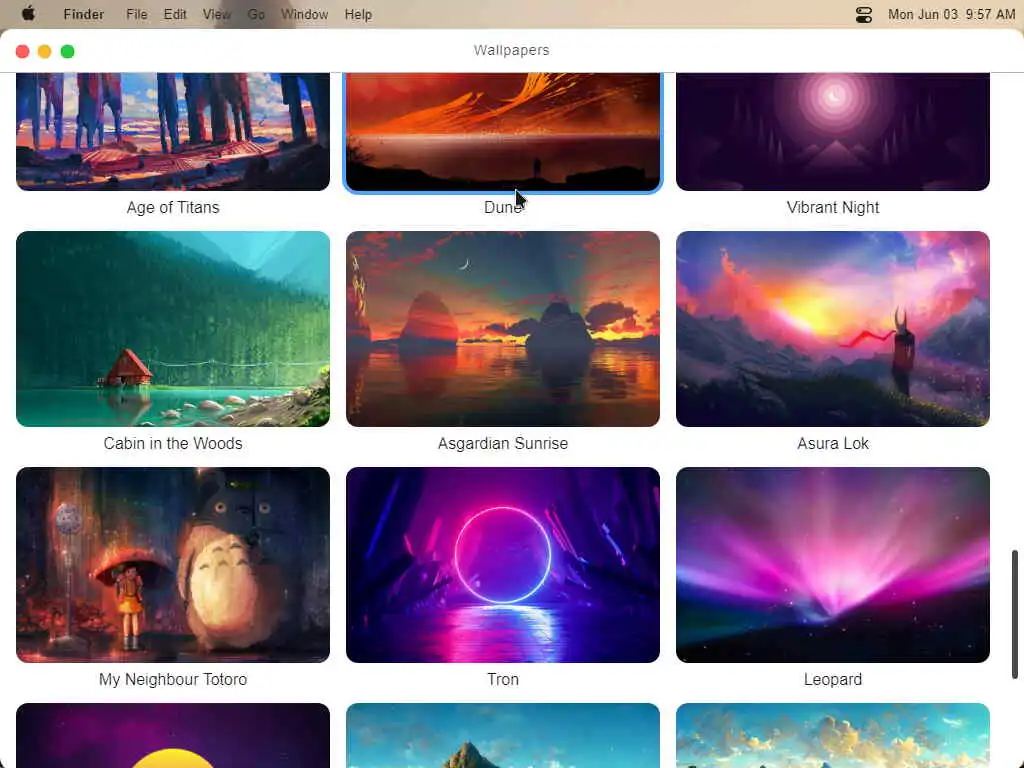Click the Vibrant Night label
Viewport: 1024px width, 768px height.
833,208
